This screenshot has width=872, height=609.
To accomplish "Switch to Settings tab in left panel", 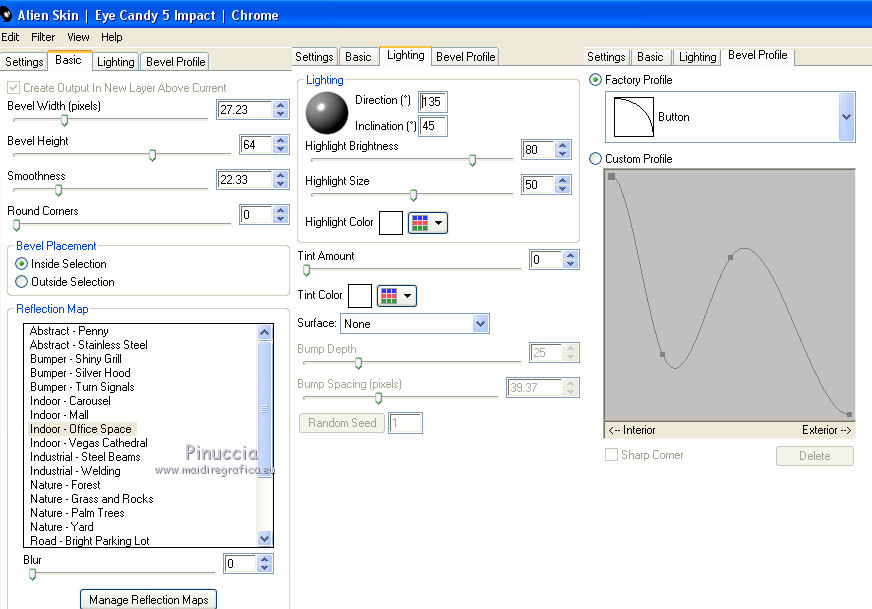I will (24, 61).
